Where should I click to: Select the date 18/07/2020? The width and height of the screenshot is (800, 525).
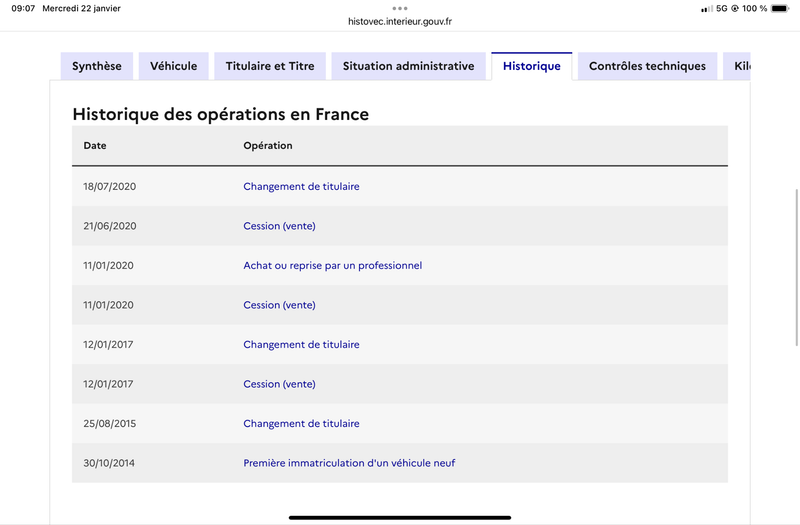pyautogui.click(x=110, y=186)
